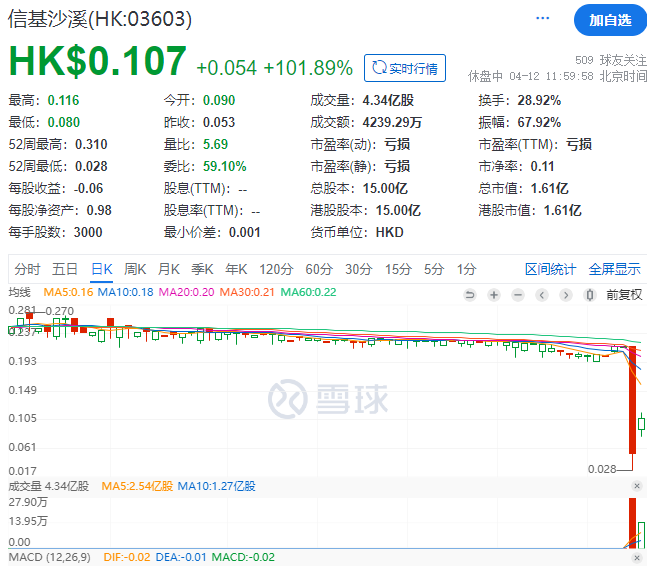Click the candlestick style icon

click(590, 295)
